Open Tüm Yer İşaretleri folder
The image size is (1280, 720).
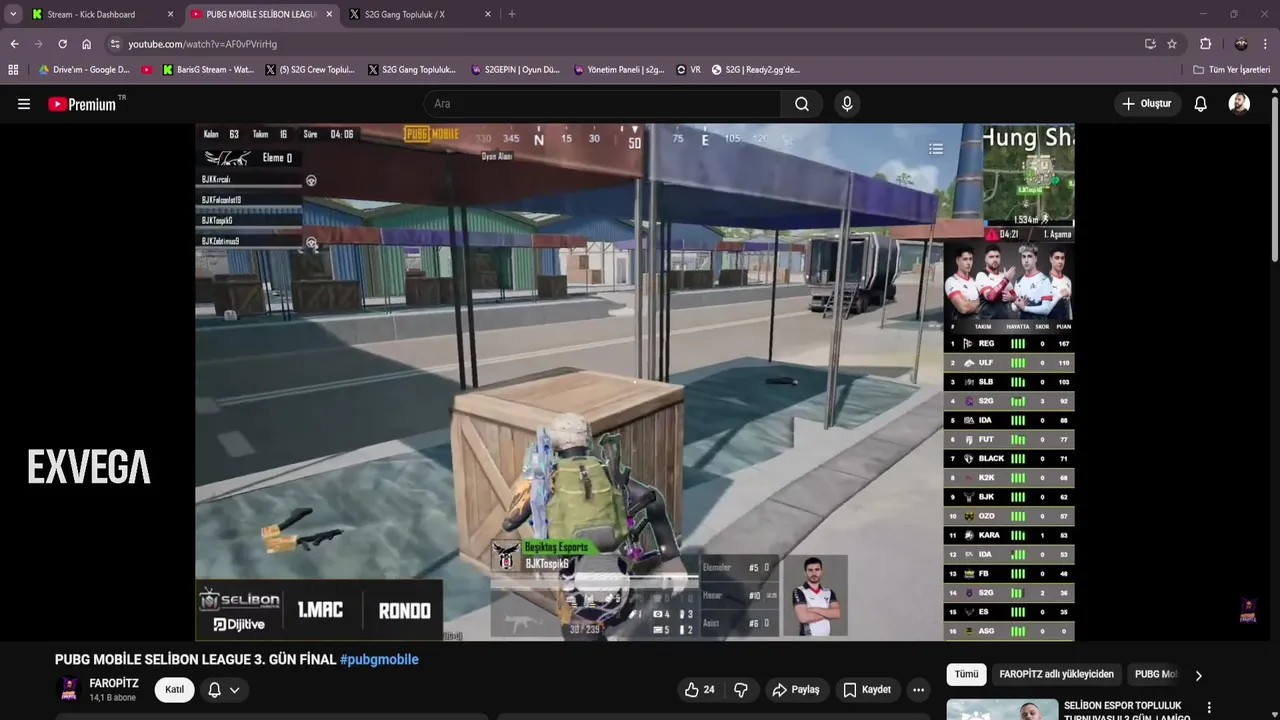(1231, 70)
